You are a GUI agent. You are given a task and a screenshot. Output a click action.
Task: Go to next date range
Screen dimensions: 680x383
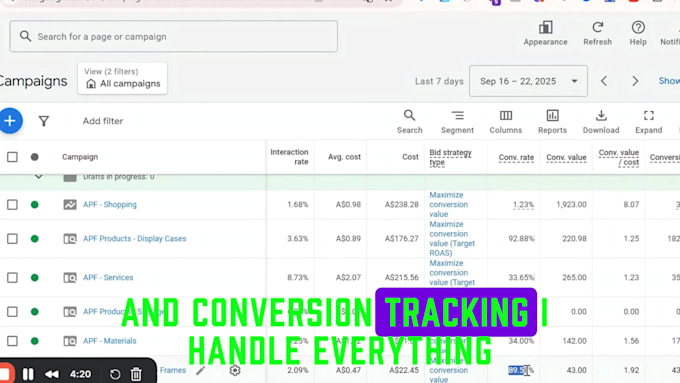pos(635,81)
